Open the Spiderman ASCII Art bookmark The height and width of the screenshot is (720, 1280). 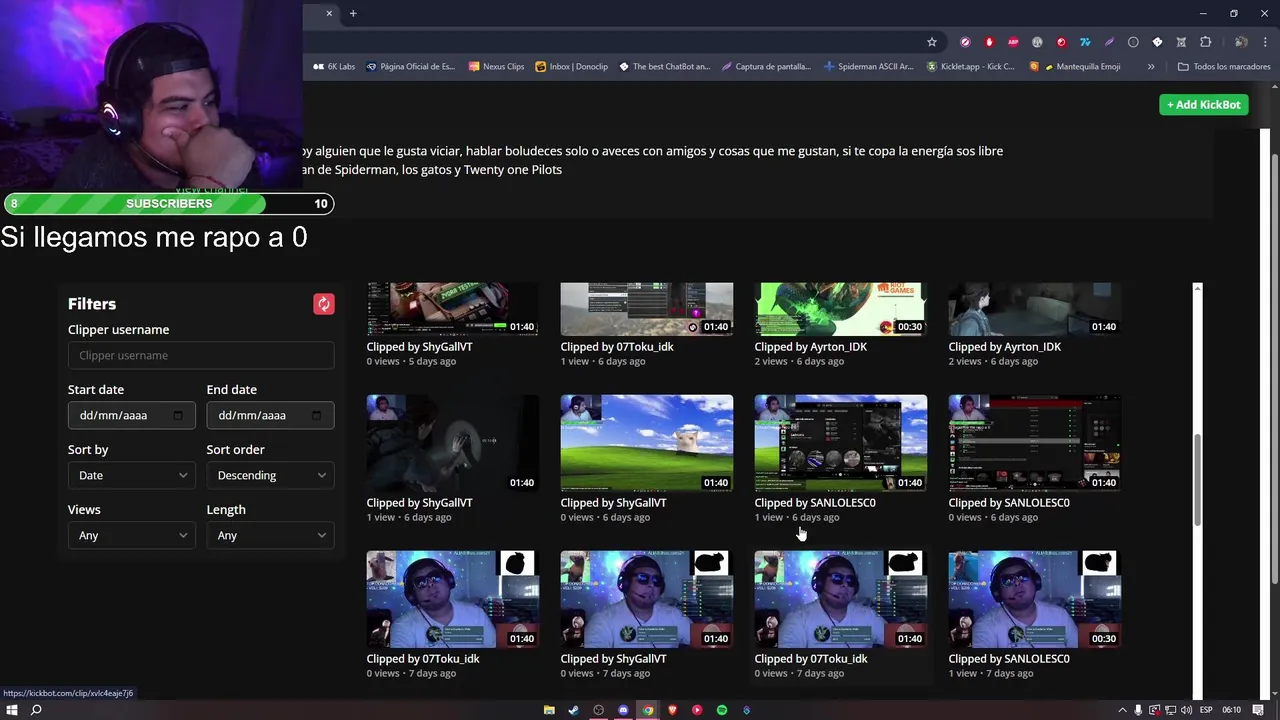click(869, 67)
